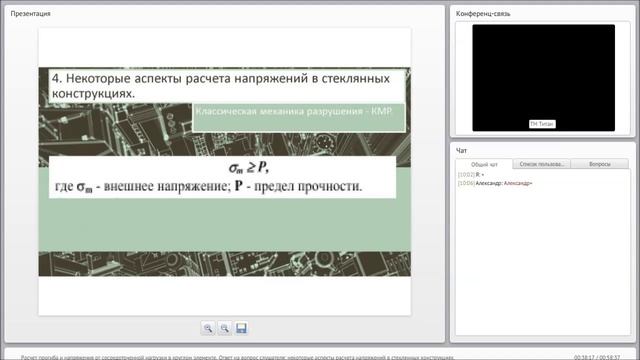Click the zoom in magnifier icon
640x360 pixels.
click(208, 328)
